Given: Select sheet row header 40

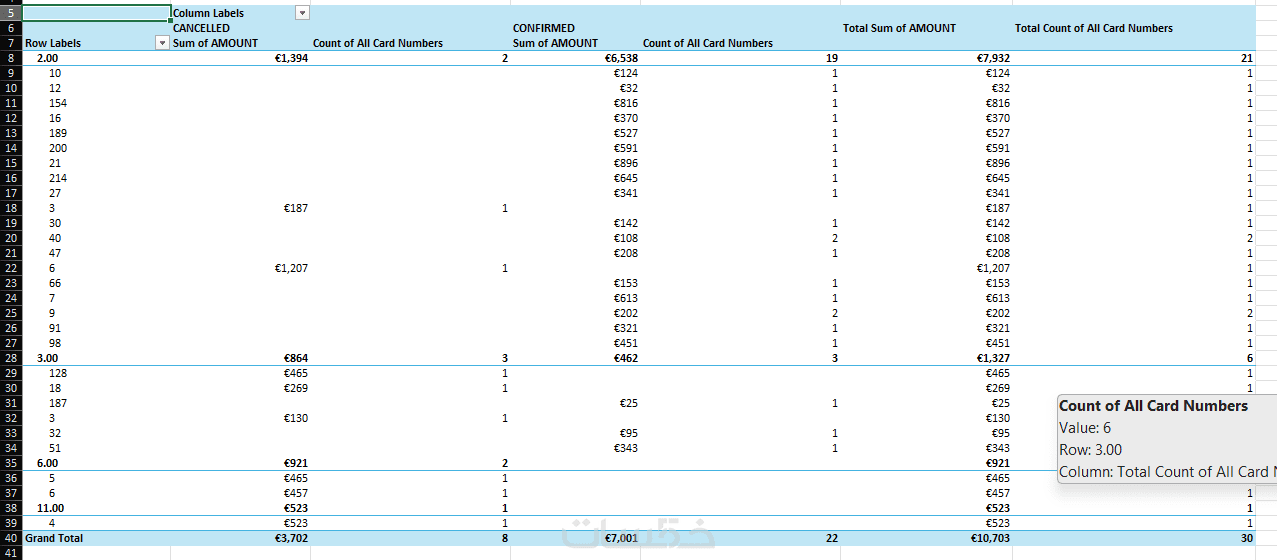Looking at the screenshot, I should (x=11, y=538).
